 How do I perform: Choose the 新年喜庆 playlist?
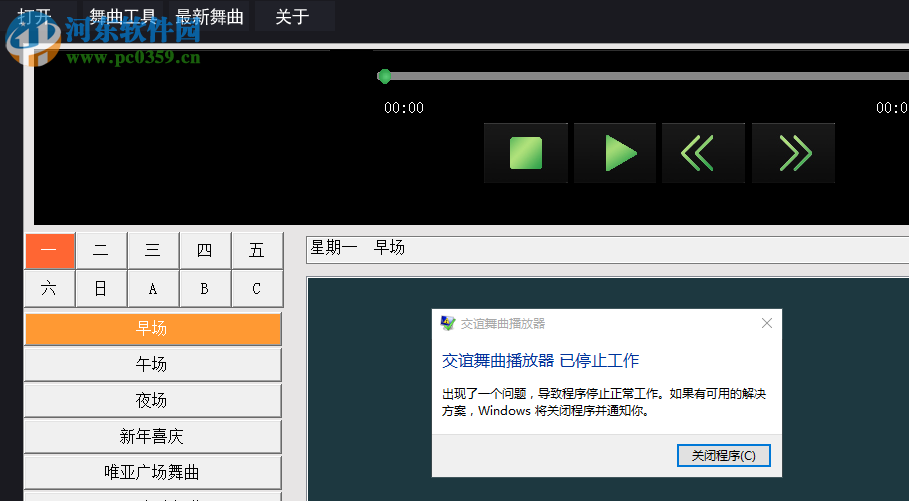pos(152,437)
